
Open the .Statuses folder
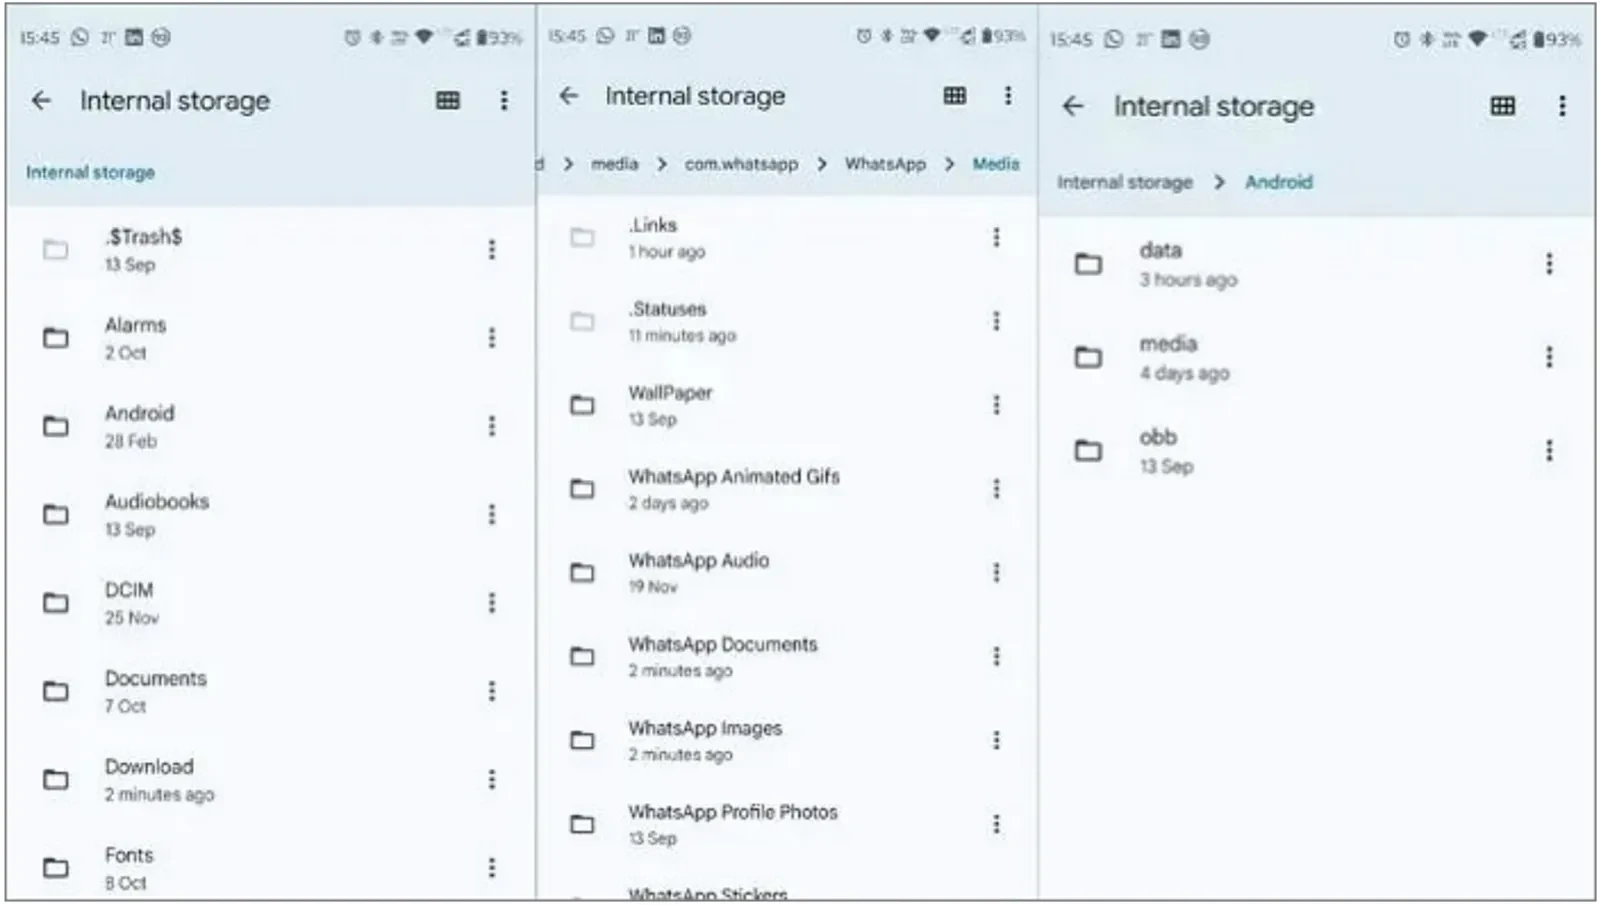[x=666, y=320]
